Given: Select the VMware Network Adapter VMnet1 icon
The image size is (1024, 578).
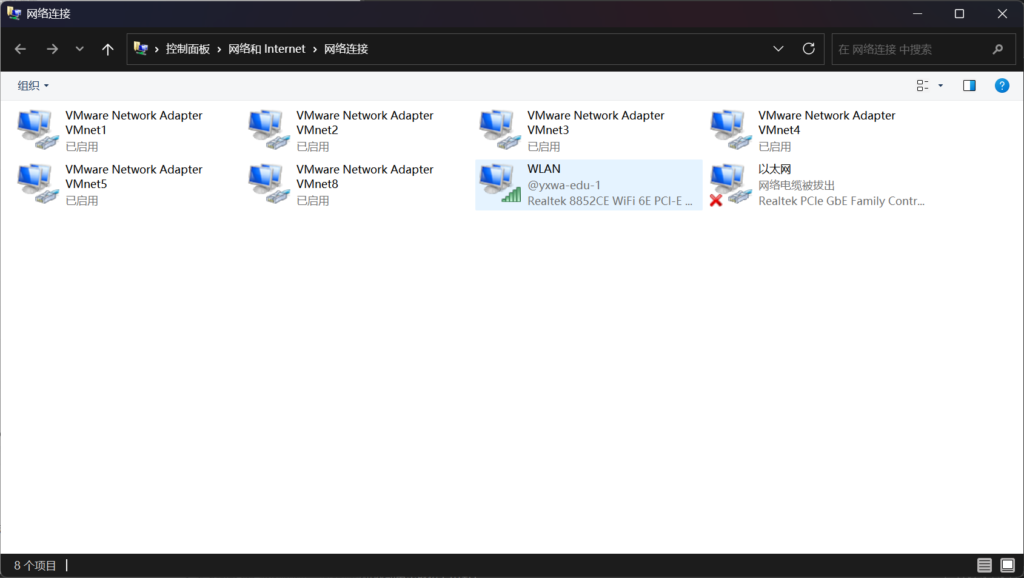Looking at the screenshot, I should 37,130.
